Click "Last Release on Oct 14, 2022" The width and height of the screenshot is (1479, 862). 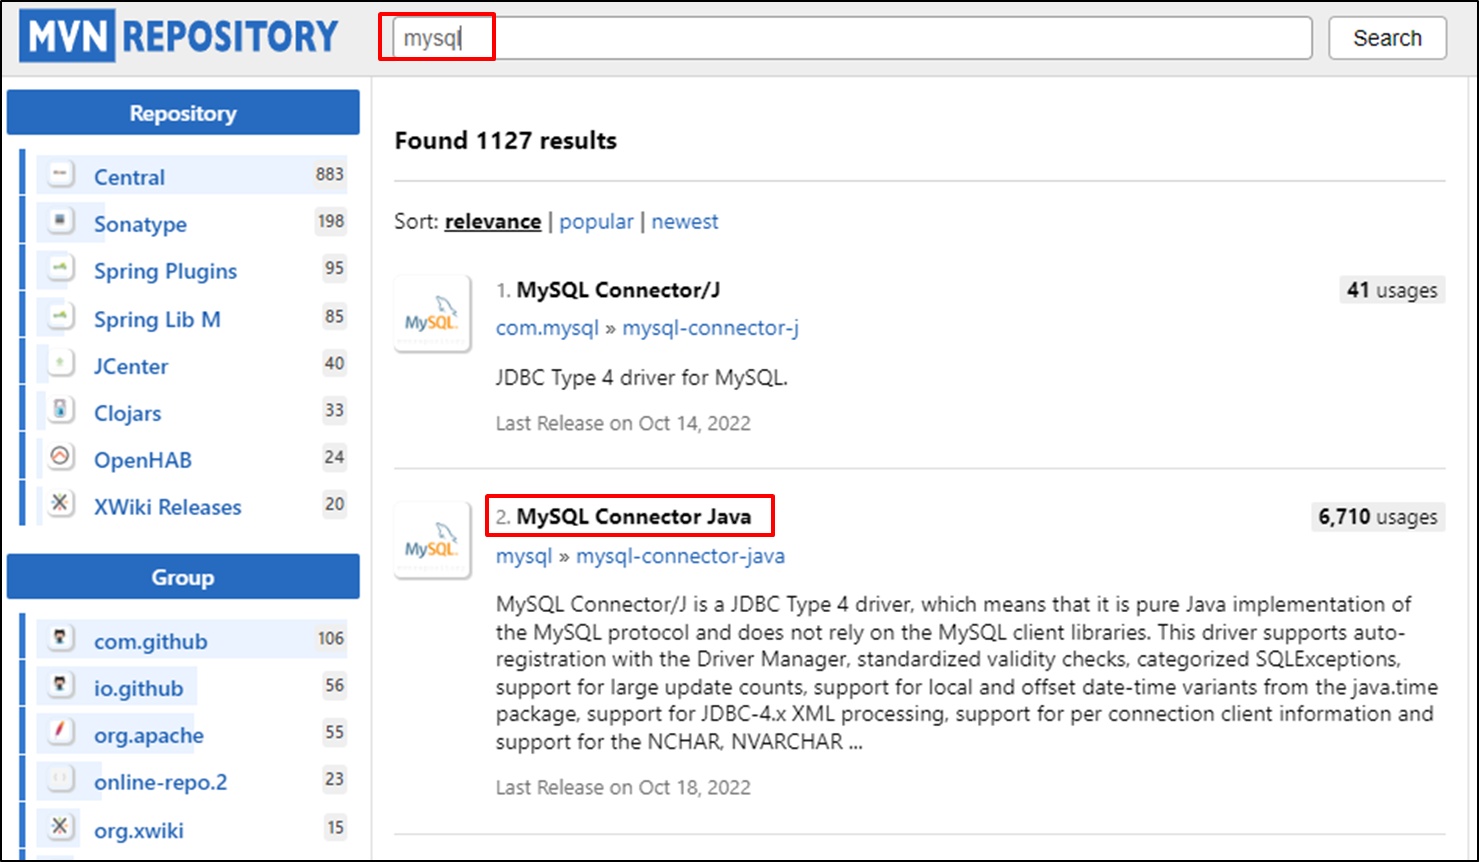(623, 423)
